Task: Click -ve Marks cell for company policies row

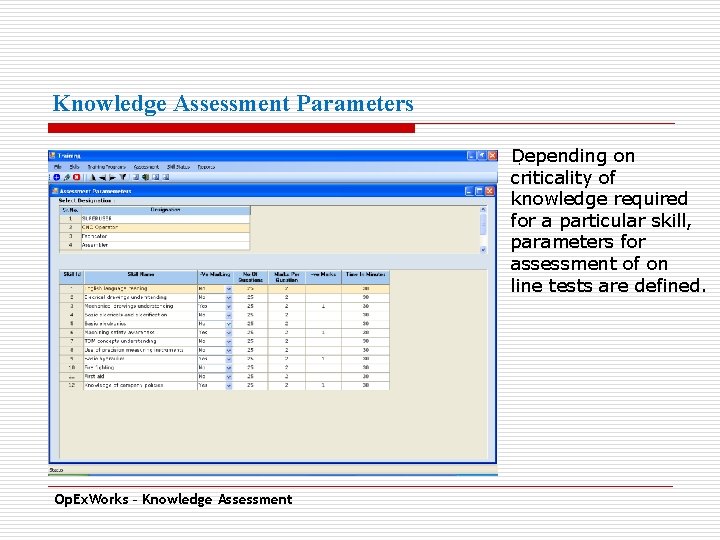Action: point(323,386)
